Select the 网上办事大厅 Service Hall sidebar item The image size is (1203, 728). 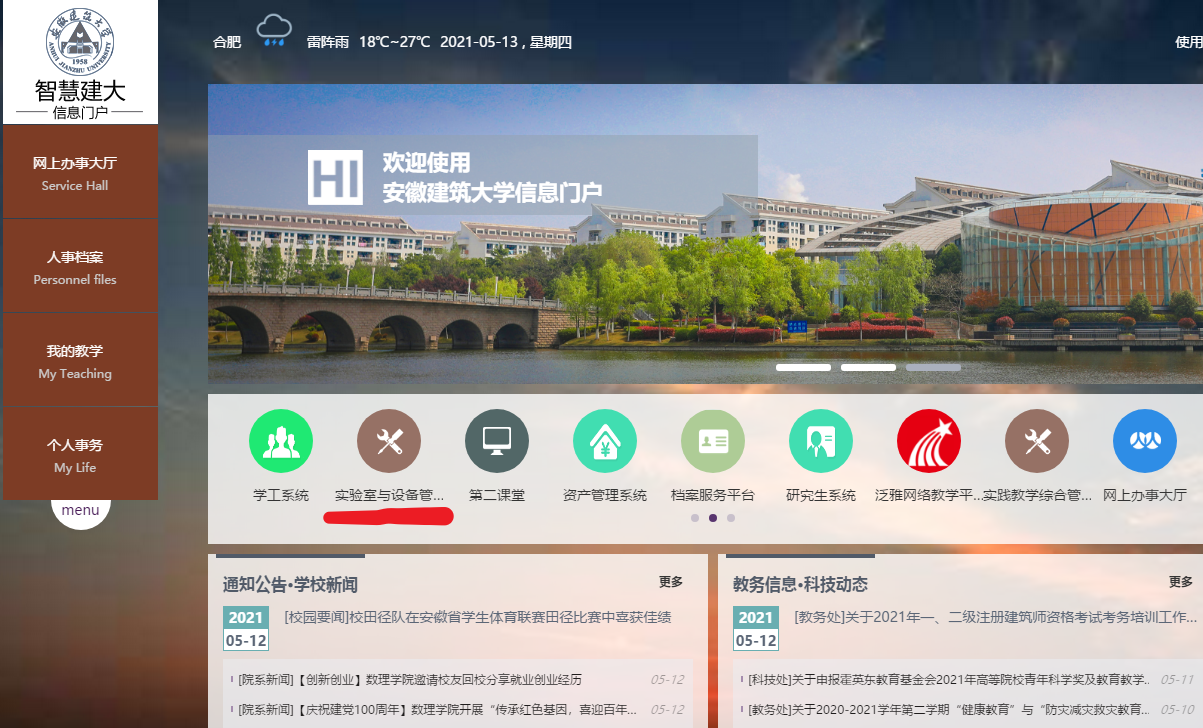[x=81, y=172]
